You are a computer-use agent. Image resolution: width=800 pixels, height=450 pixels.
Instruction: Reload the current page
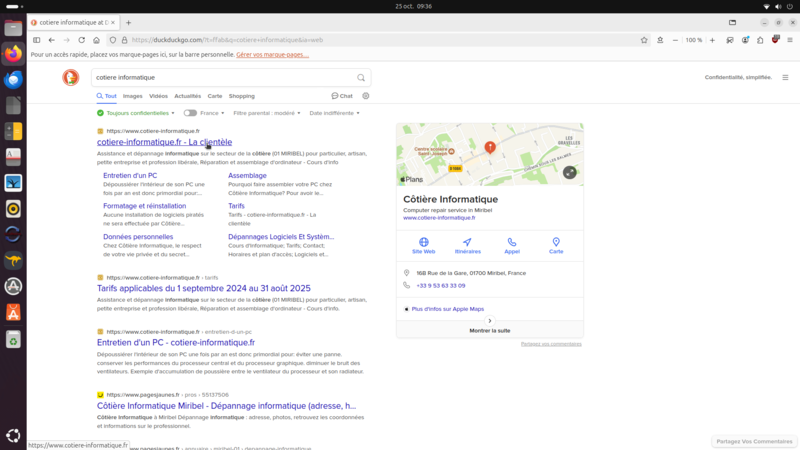coord(82,40)
